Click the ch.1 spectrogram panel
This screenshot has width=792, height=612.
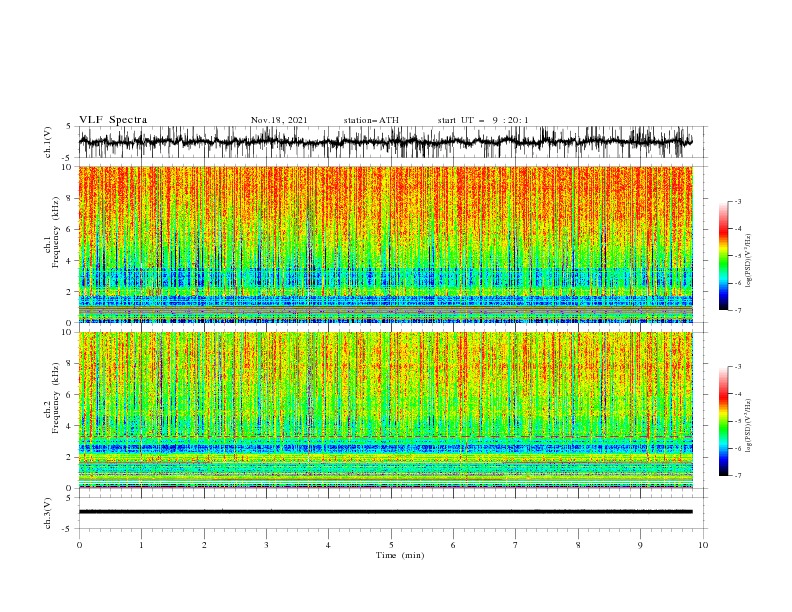tap(386, 244)
